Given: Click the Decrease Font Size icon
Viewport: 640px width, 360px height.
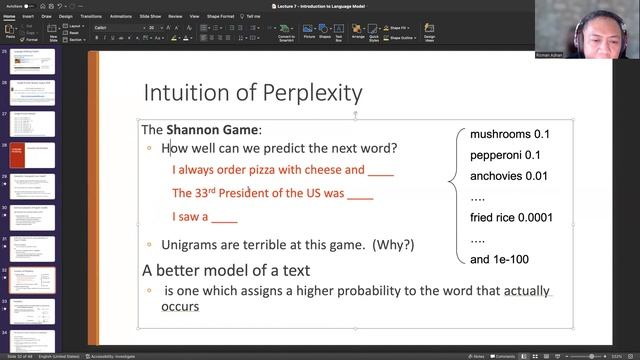Looking at the screenshot, I should [x=176, y=28].
